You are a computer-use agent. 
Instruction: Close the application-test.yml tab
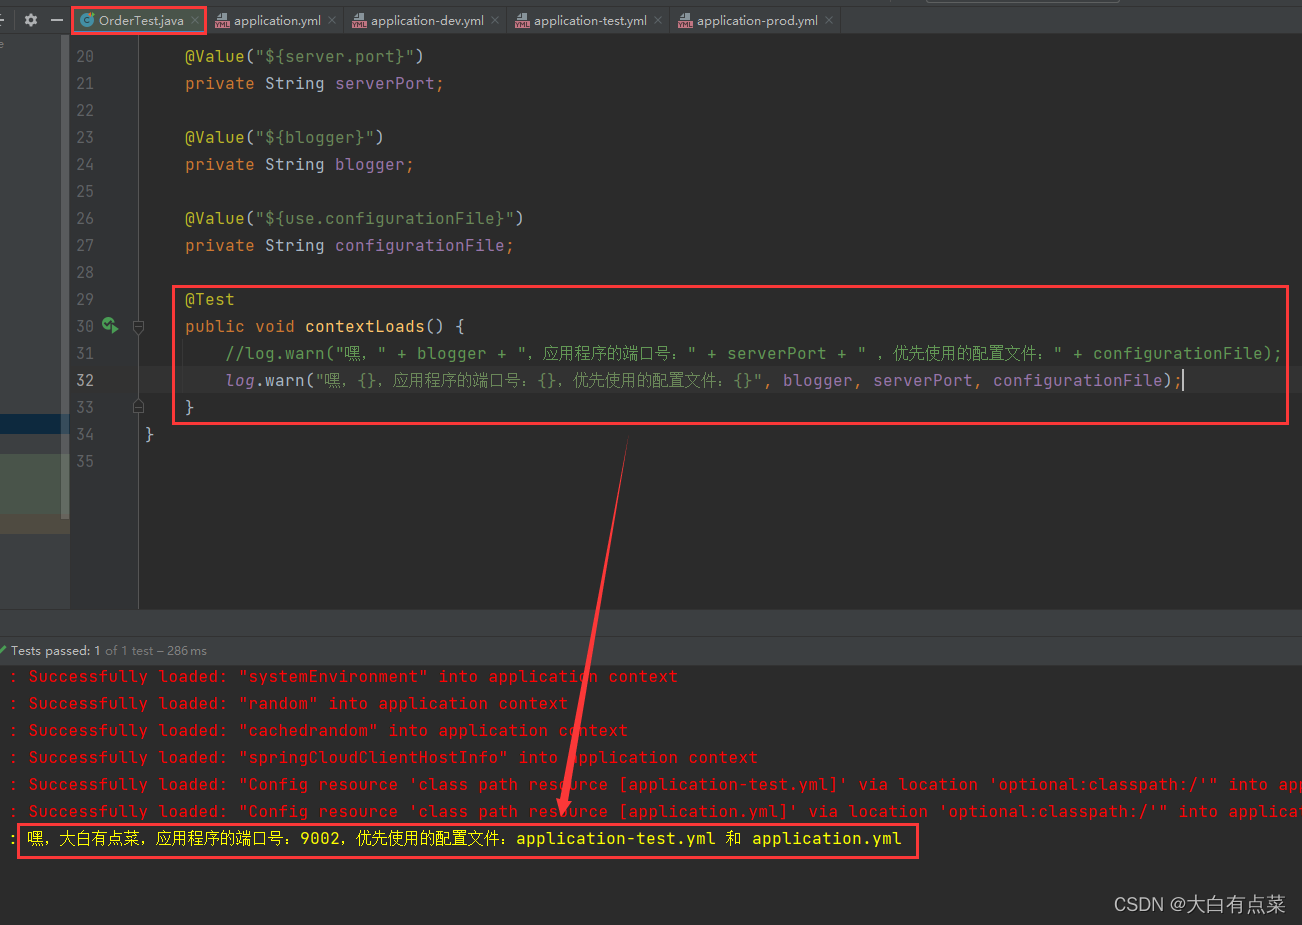coord(658,20)
